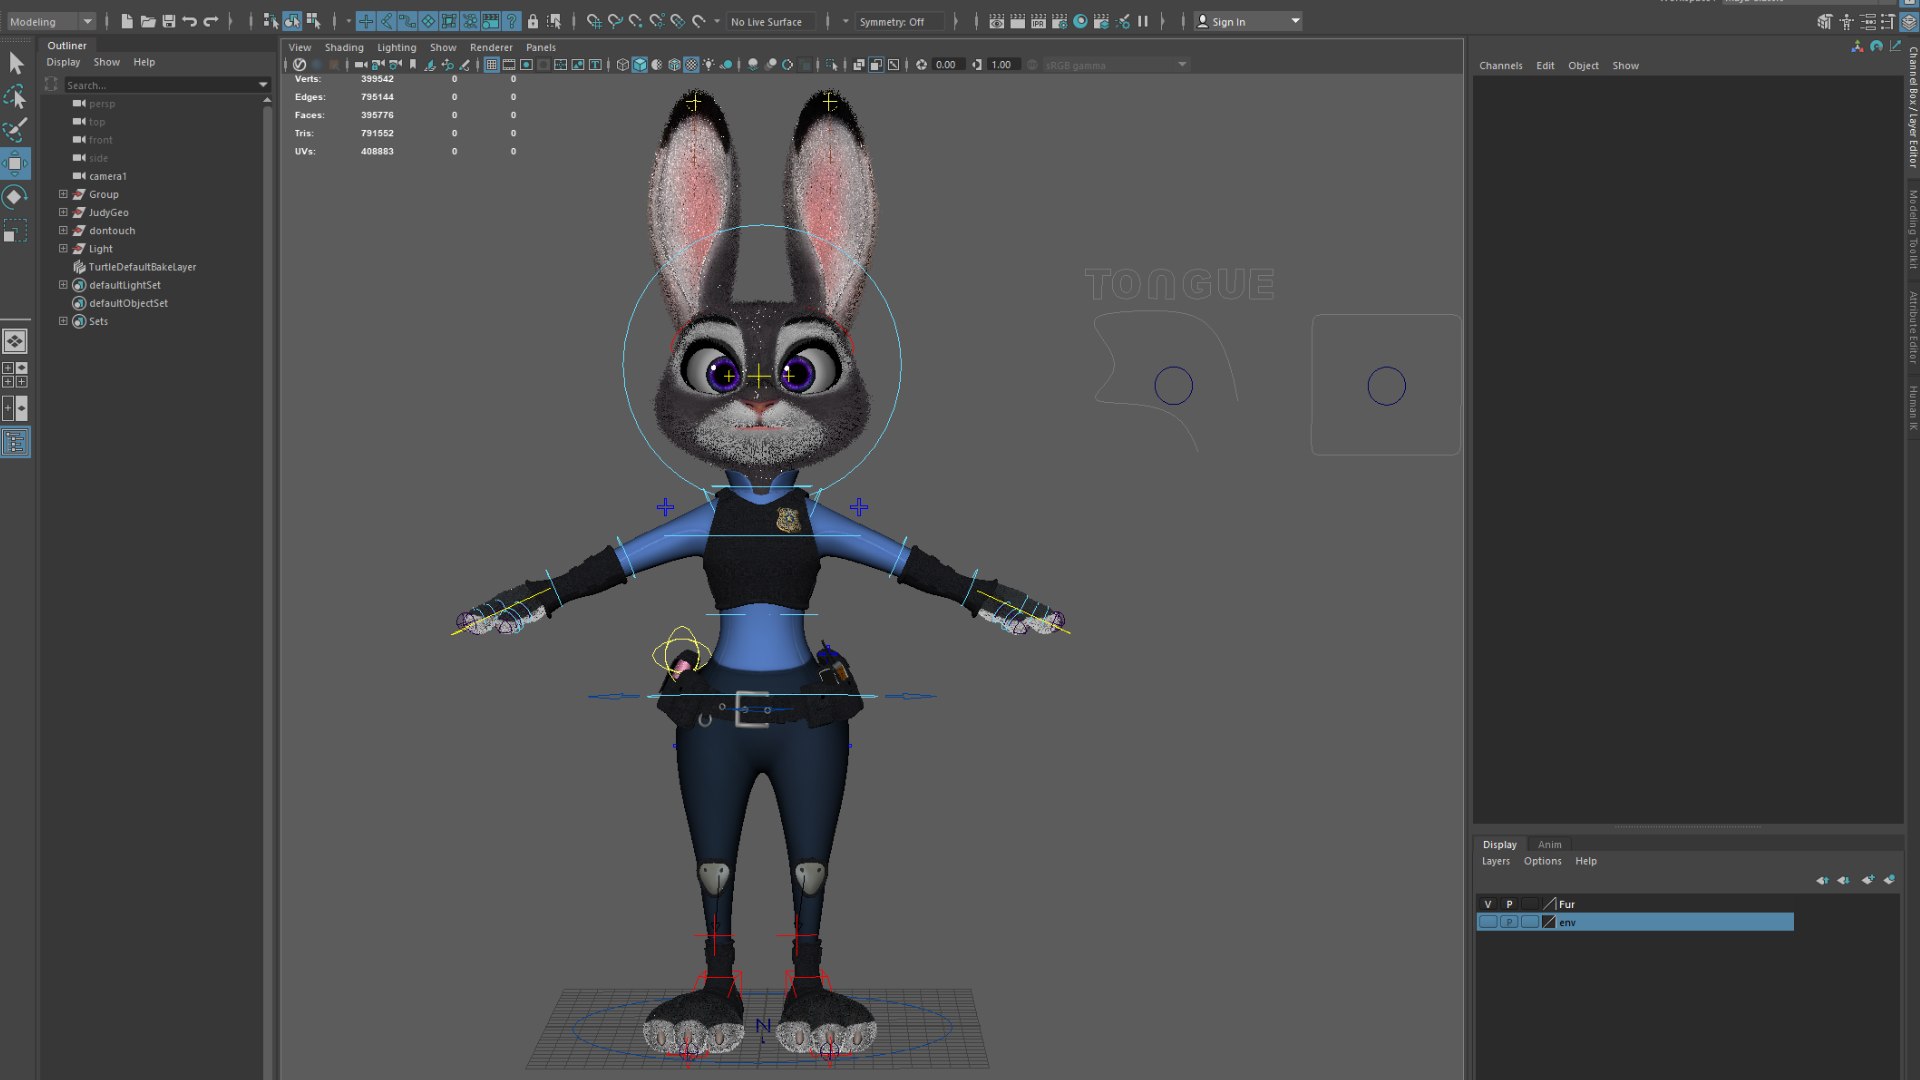1920x1080 pixels.
Task: Open the Modeling menu set dropdown
Action: (50, 21)
